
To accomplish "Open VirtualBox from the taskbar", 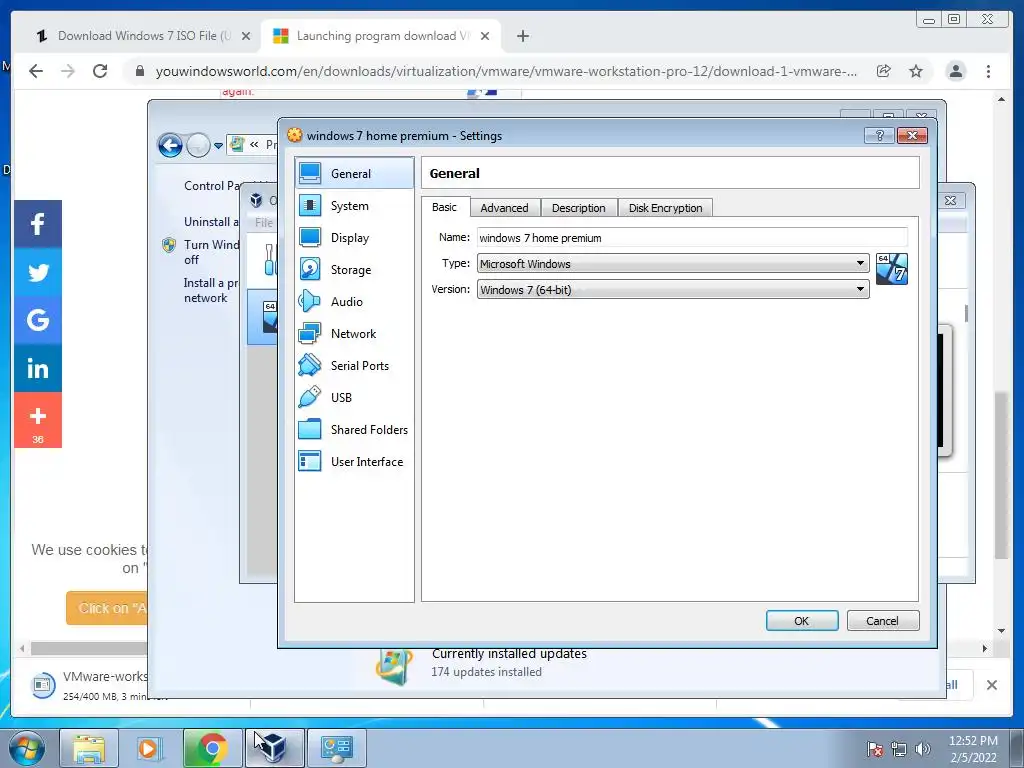I will (274, 748).
